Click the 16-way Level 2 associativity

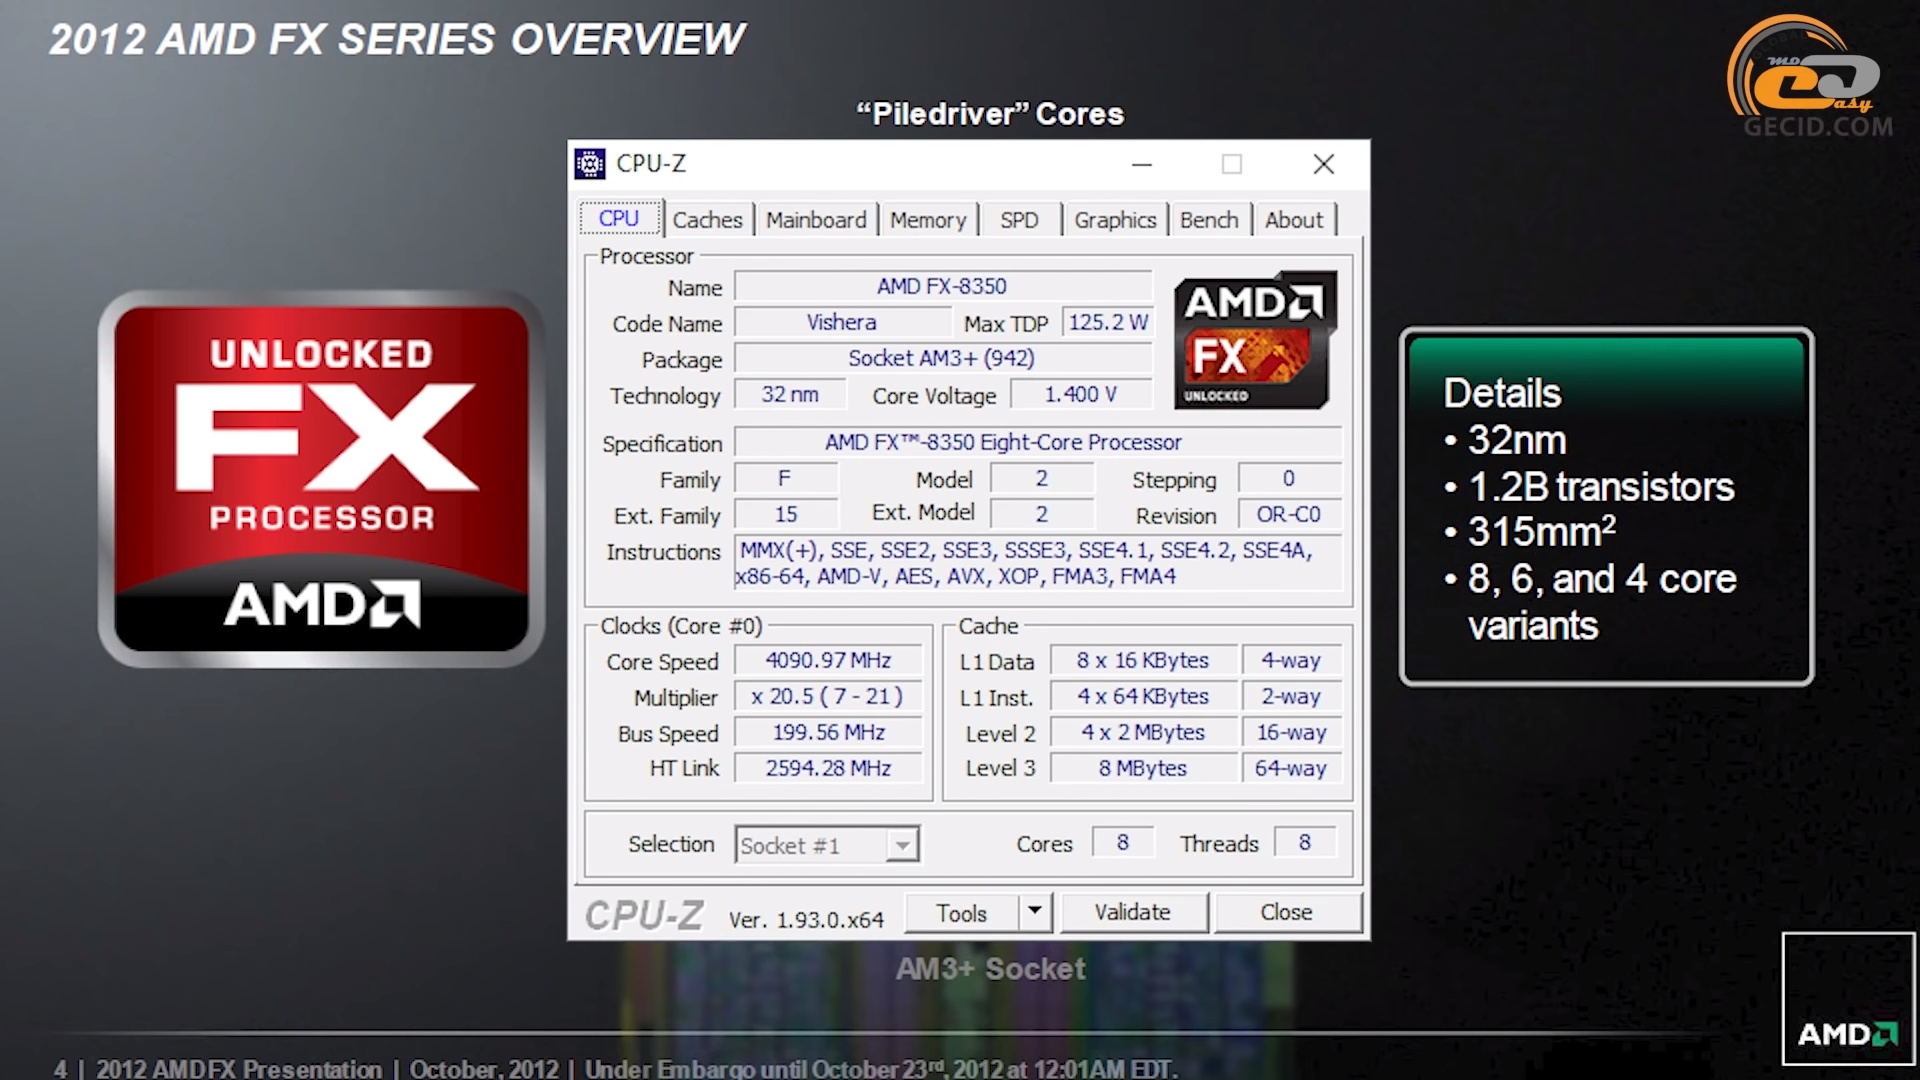1291,732
